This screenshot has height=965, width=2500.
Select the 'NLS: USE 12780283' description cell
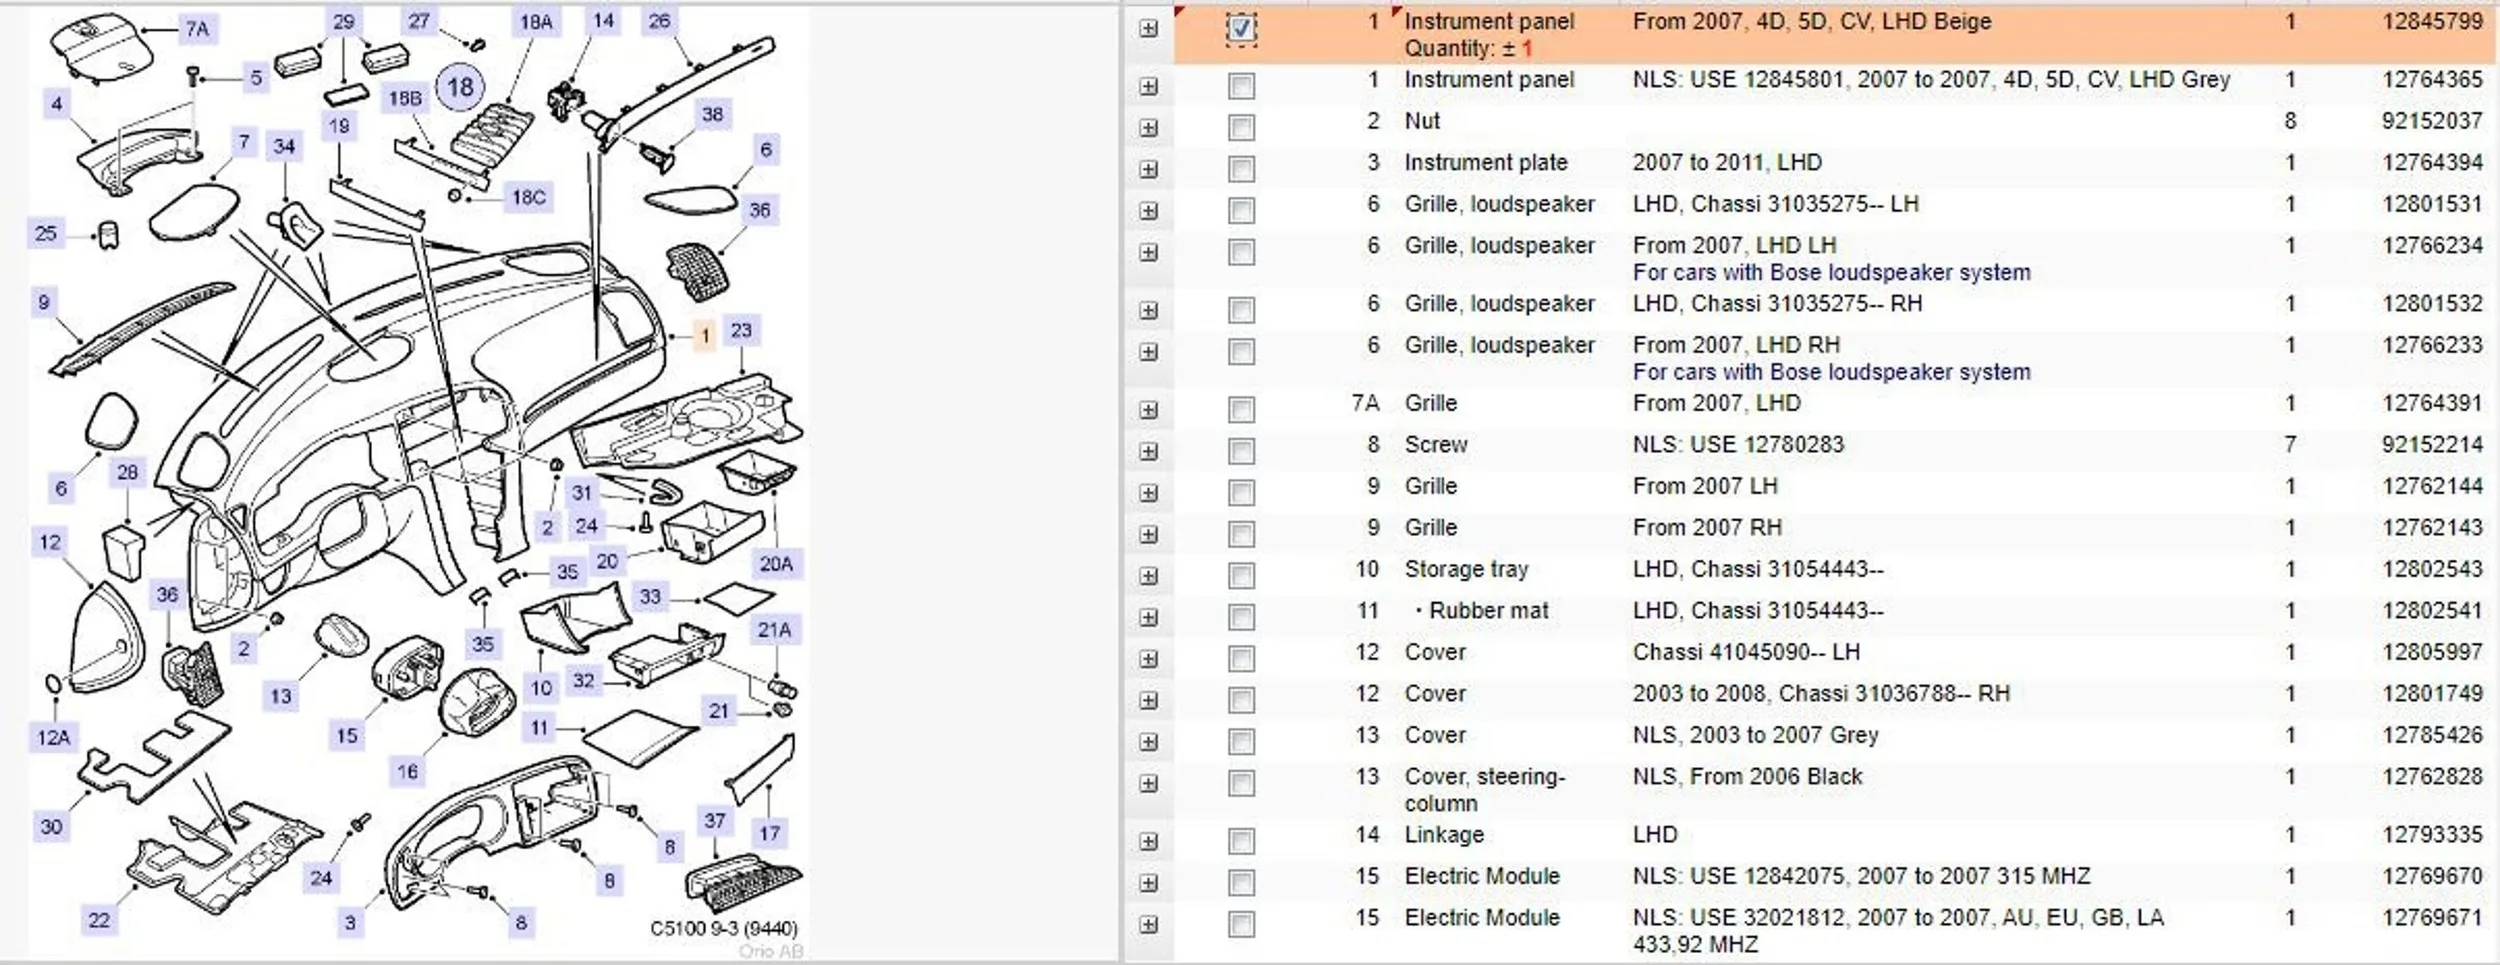click(x=1738, y=444)
